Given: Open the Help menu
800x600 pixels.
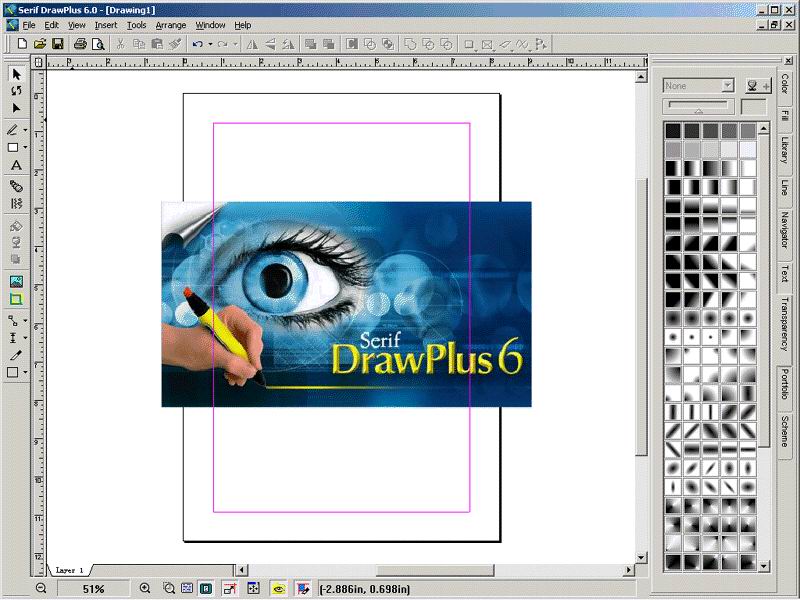Looking at the screenshot, I should (242, 24).
